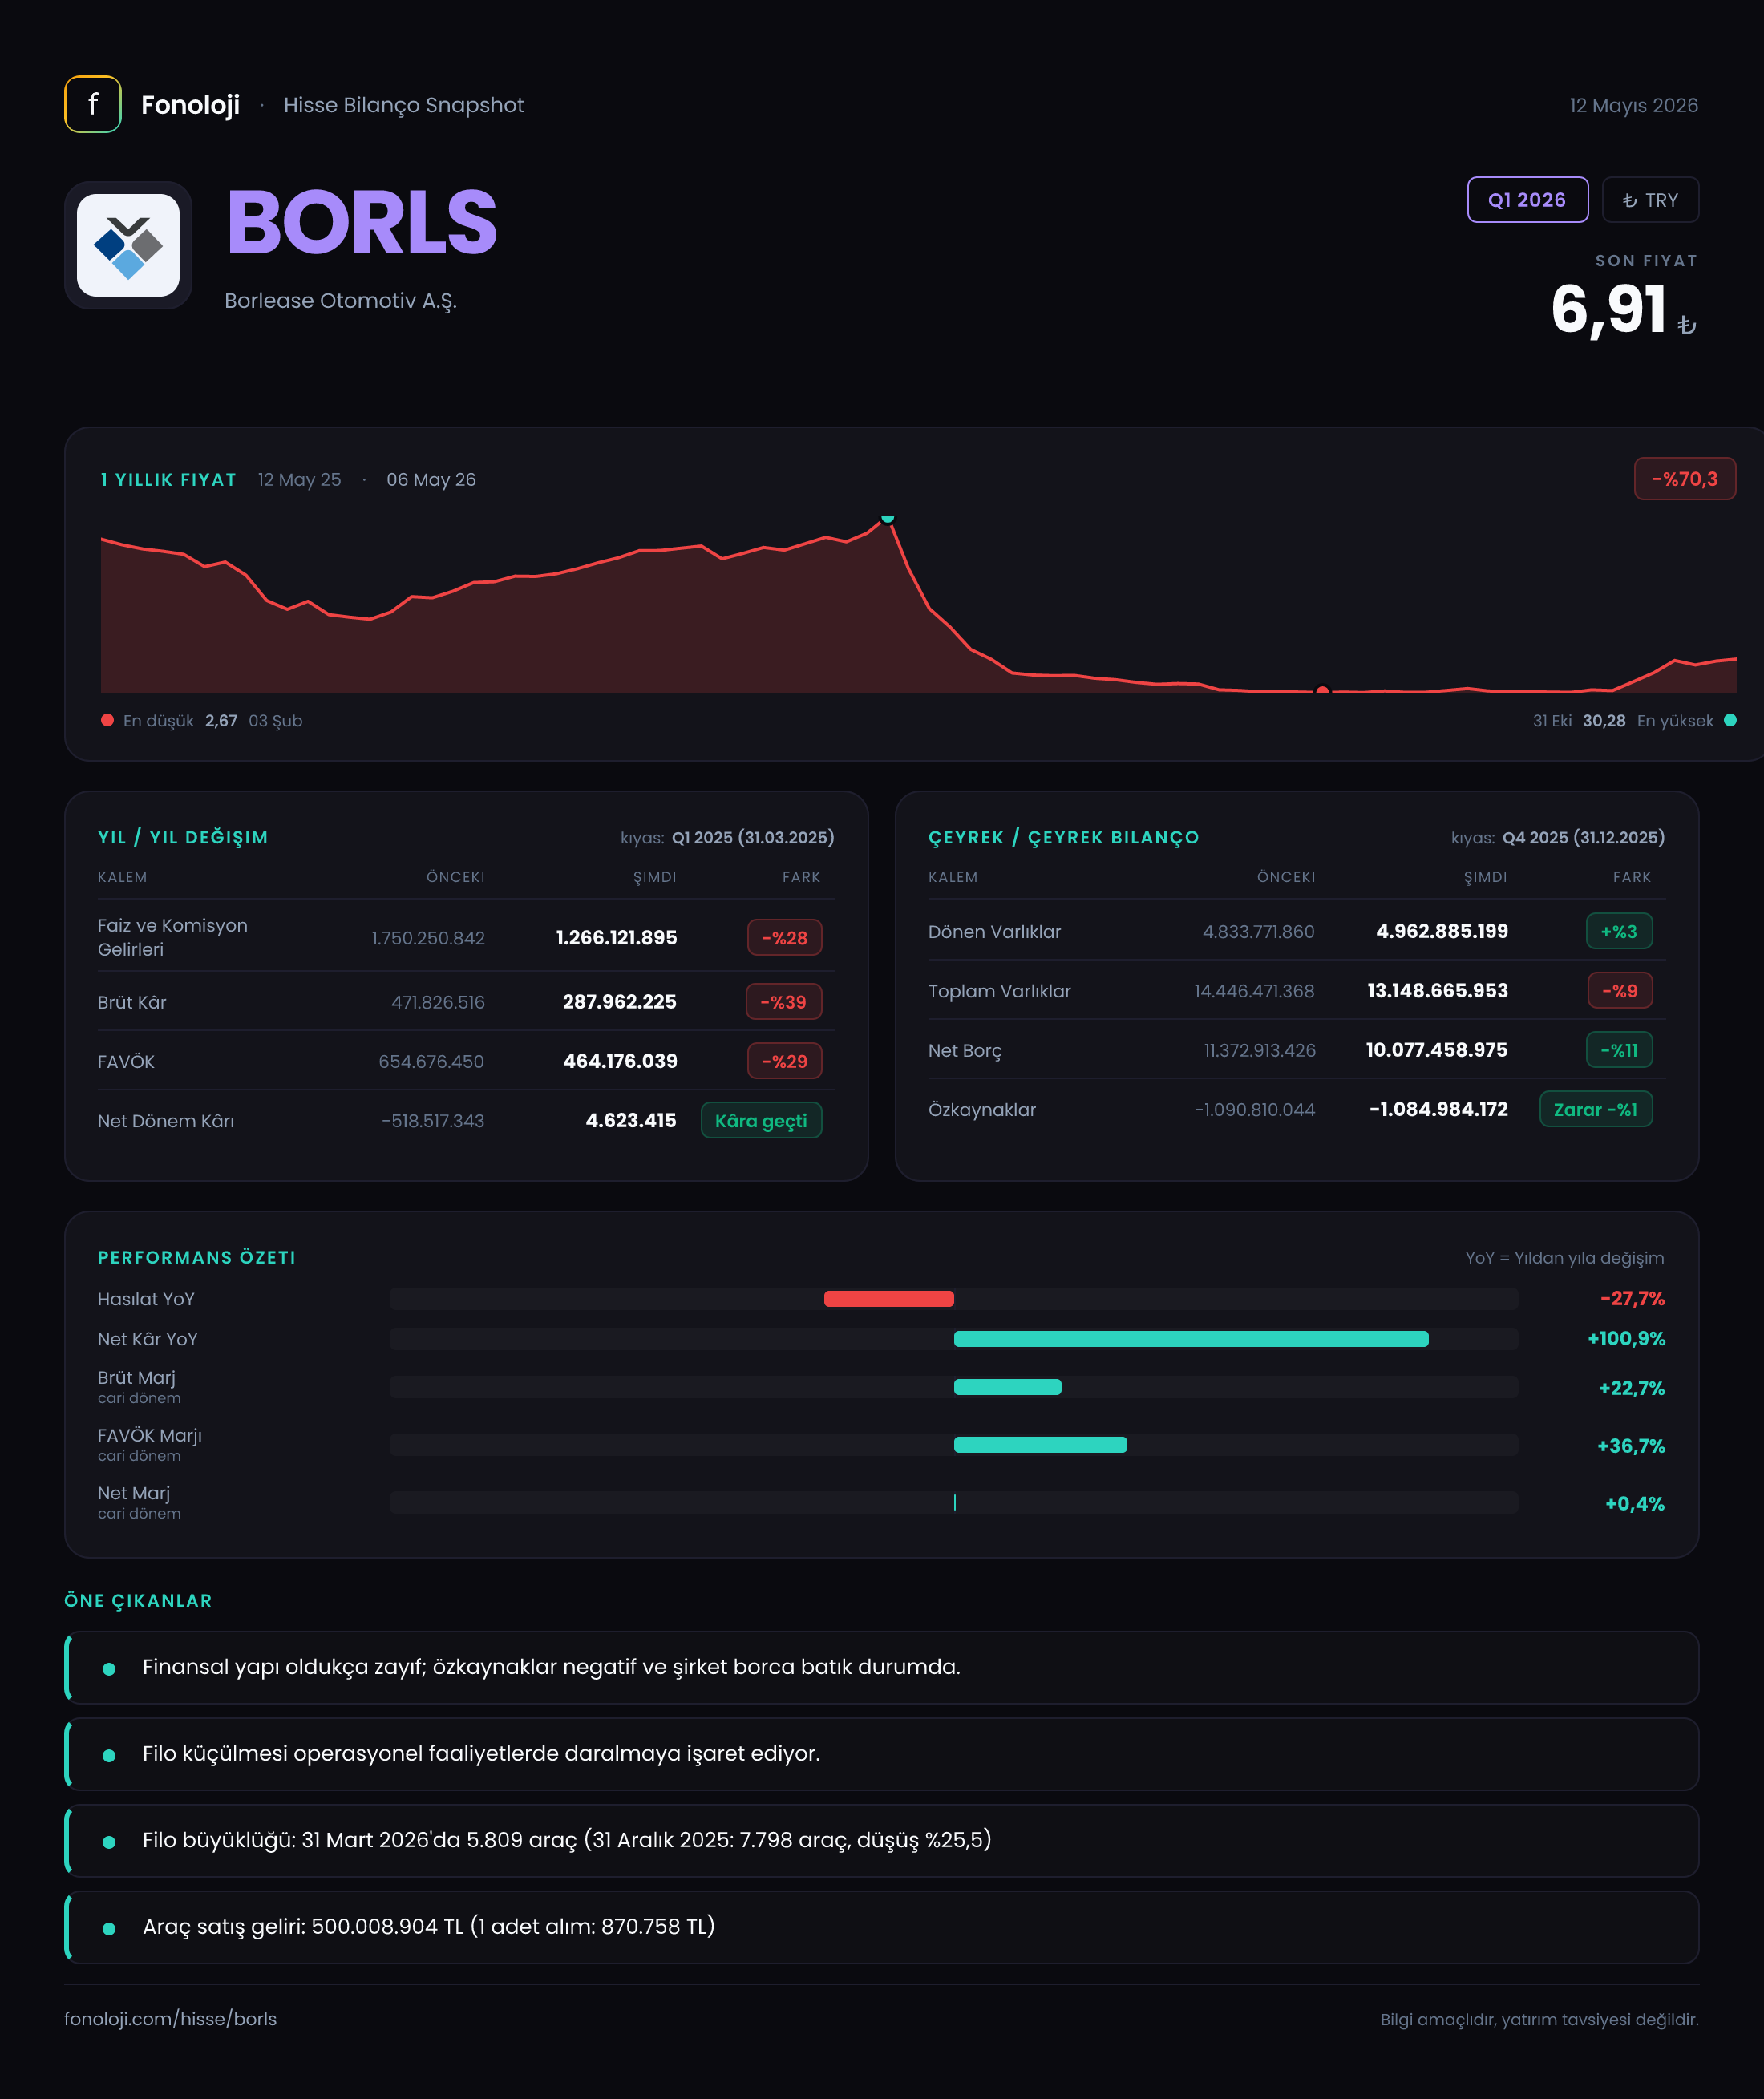
Task: Click the FAVÖK Marjı teal bar
Action: (x=1040, y=1445)
